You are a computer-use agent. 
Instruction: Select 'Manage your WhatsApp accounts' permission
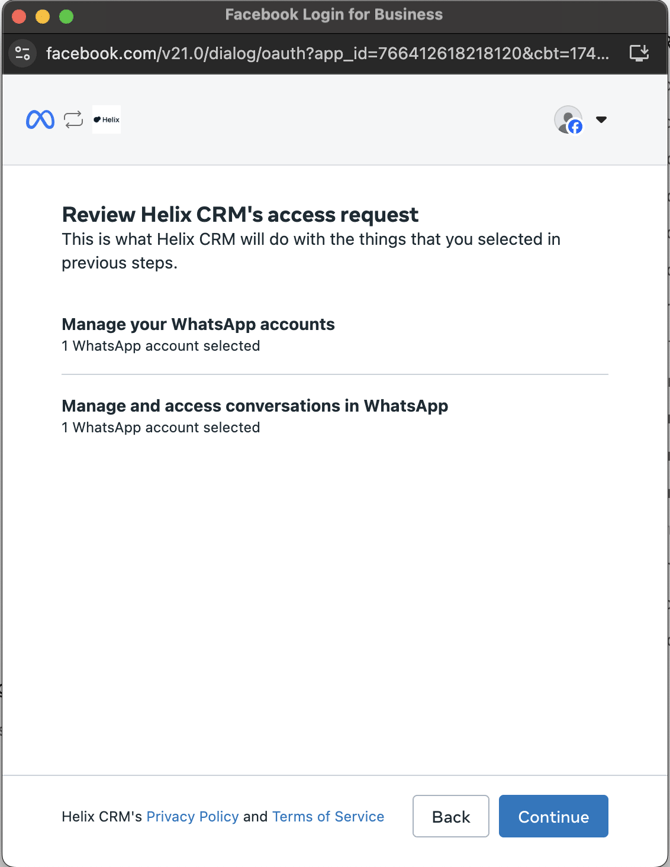click(x=198, y=324)
